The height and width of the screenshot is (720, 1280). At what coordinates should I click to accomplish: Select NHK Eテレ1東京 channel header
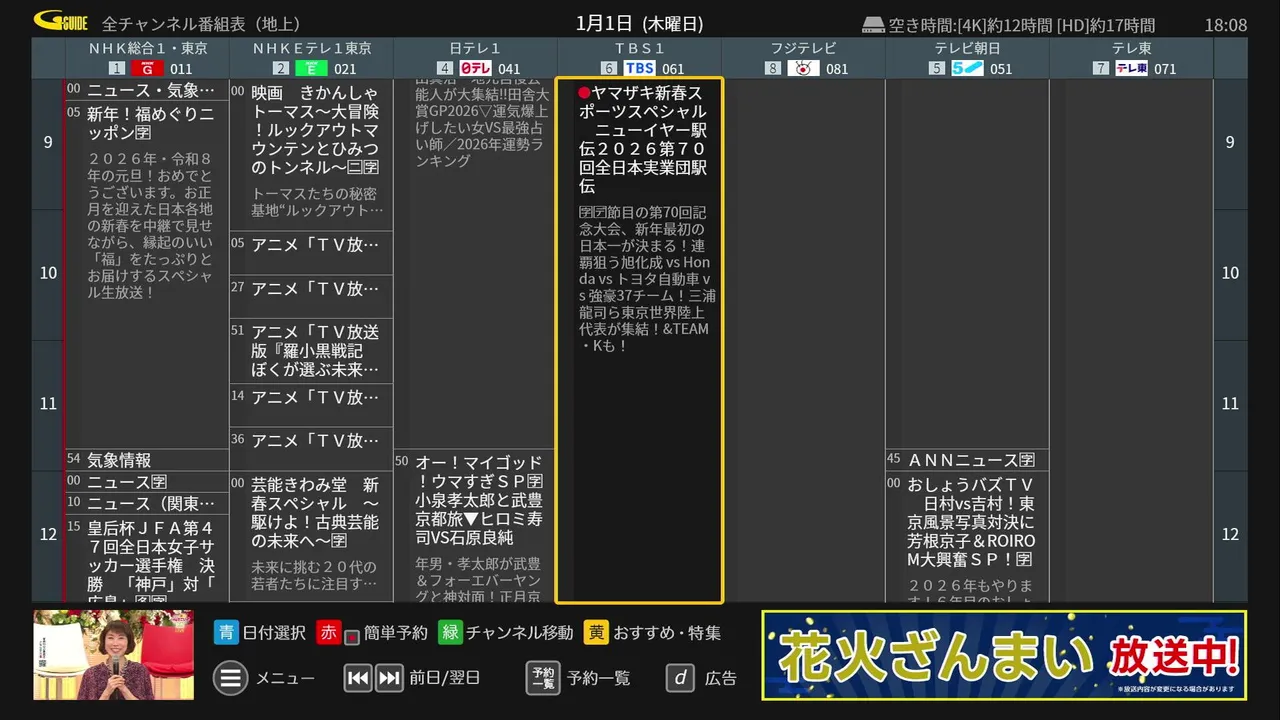[312, 59]
